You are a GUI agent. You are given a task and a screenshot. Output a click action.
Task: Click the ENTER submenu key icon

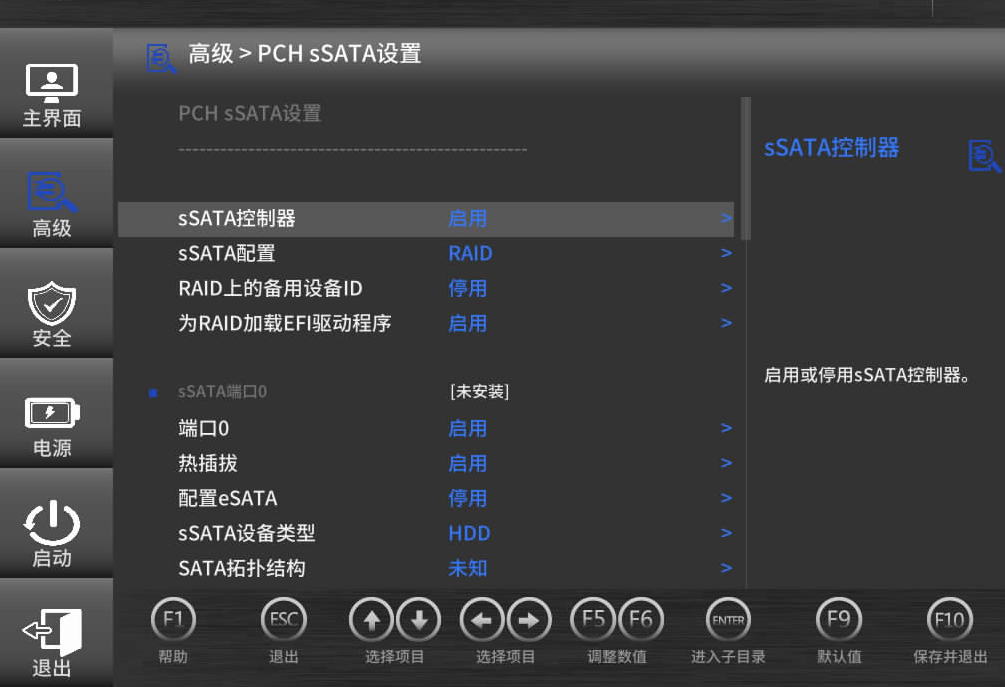(727, 621)
